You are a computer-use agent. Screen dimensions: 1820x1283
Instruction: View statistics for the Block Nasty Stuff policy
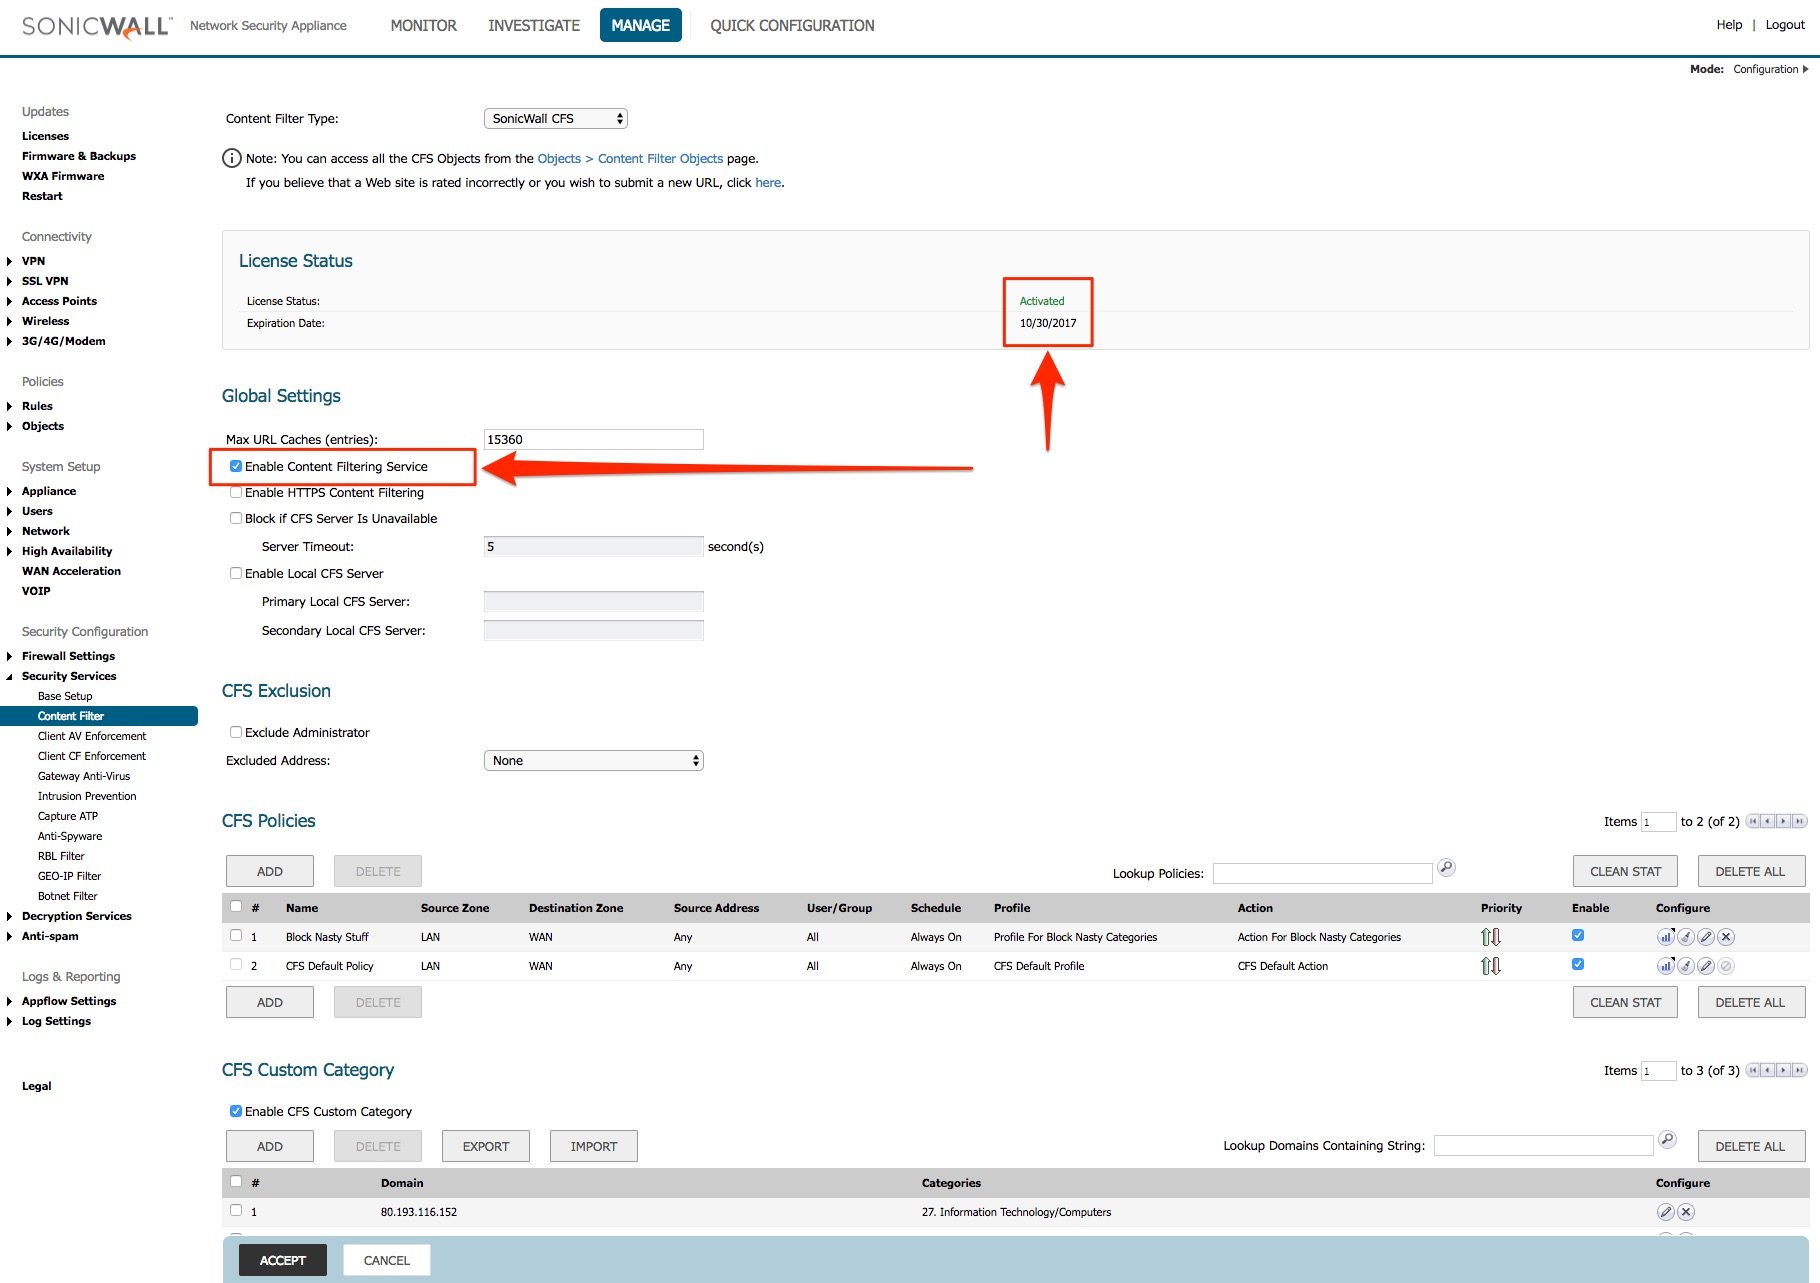(x=1666, y=937)
